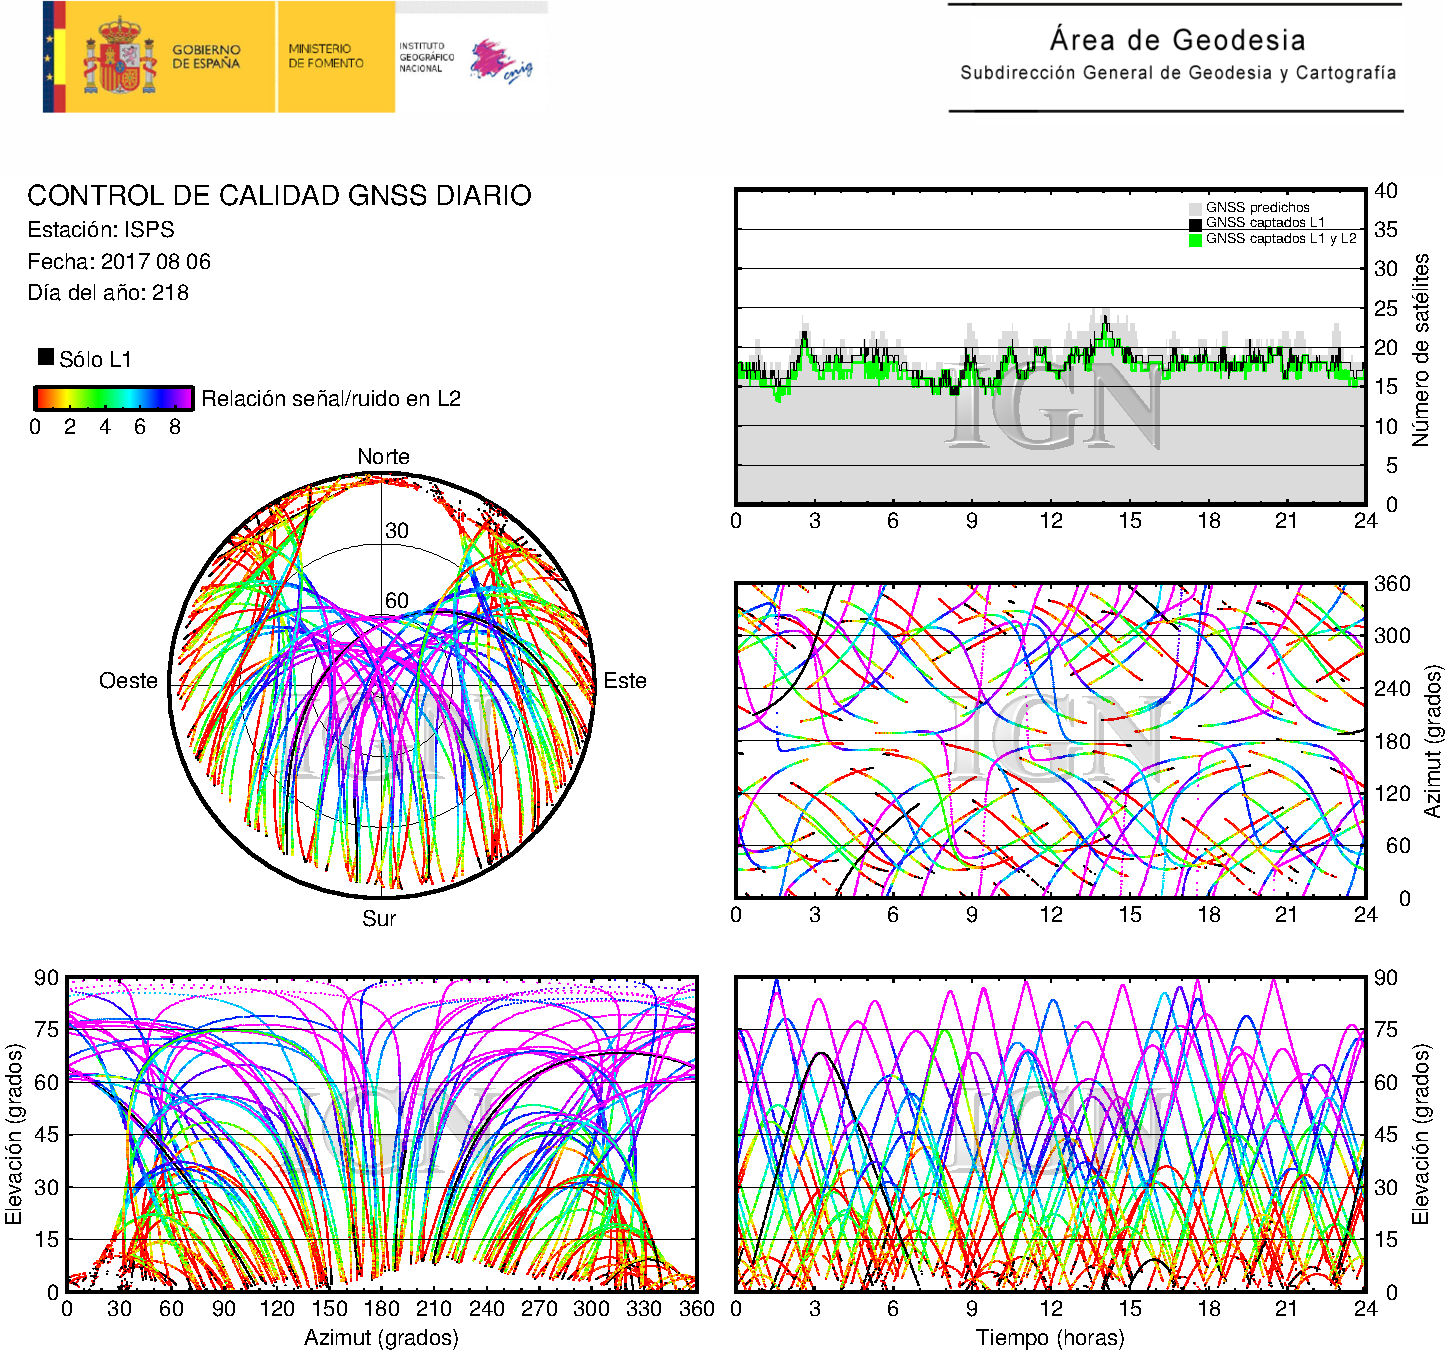Image resolution: width=1445 pixels, height=1350 pixels.
Task: Select the black Sólo L1 legend square
Action: [46, 357]
